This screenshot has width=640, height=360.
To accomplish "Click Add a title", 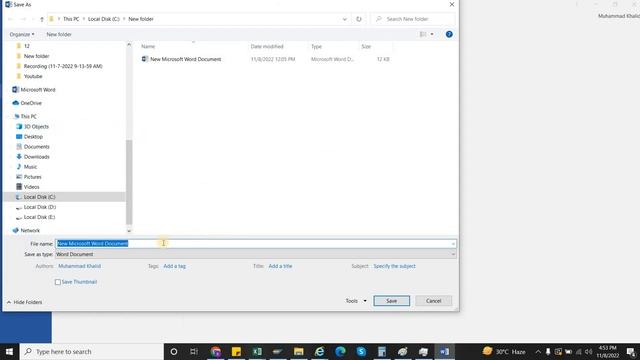I will click(280, 266).
